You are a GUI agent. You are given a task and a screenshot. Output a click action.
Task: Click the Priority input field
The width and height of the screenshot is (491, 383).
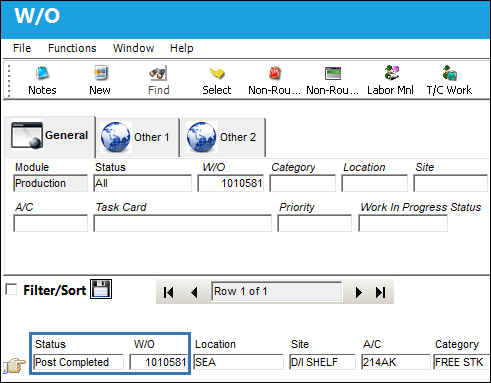pyautogui.click(x=315, y=223)
